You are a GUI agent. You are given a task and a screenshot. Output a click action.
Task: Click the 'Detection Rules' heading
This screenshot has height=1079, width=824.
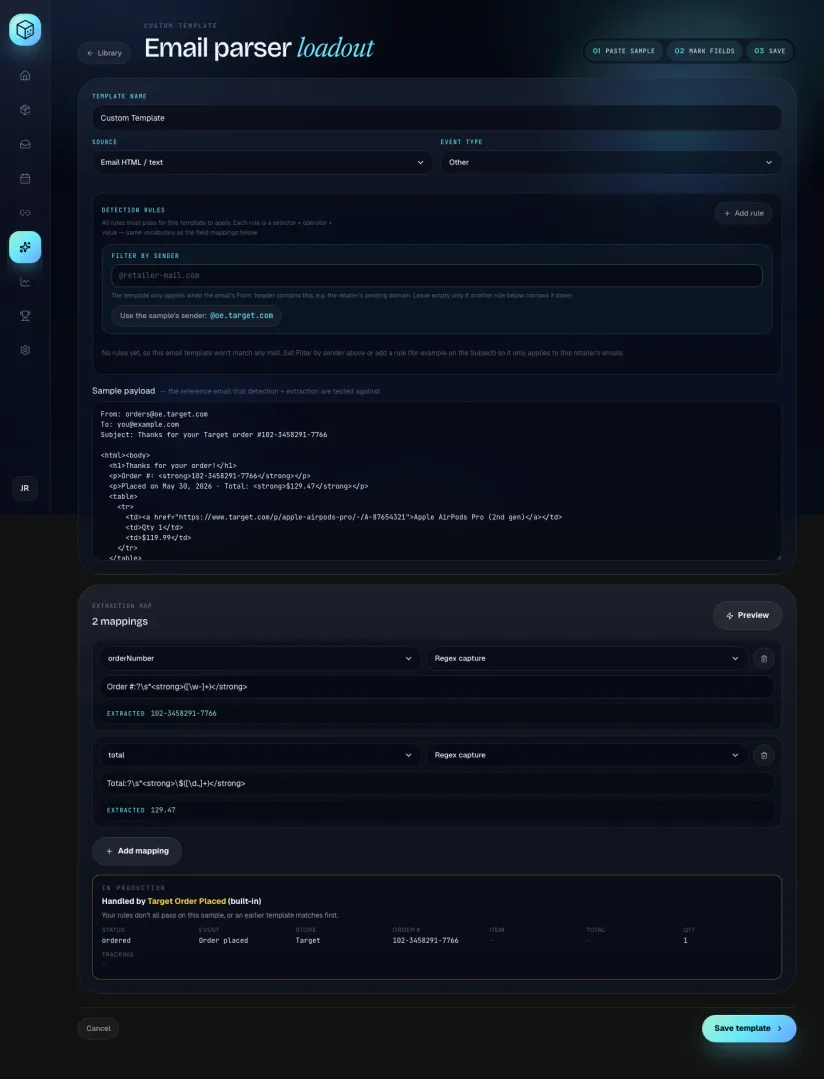tap(133, 211)
